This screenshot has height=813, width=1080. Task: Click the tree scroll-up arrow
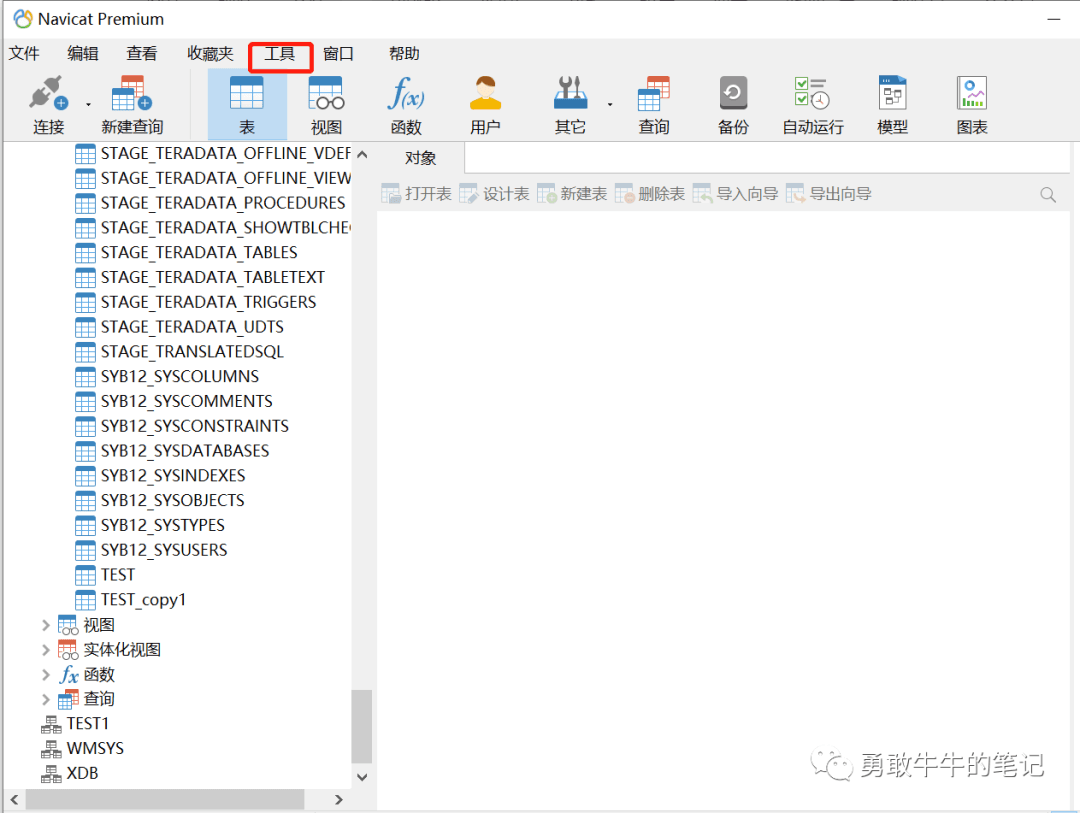362,154
